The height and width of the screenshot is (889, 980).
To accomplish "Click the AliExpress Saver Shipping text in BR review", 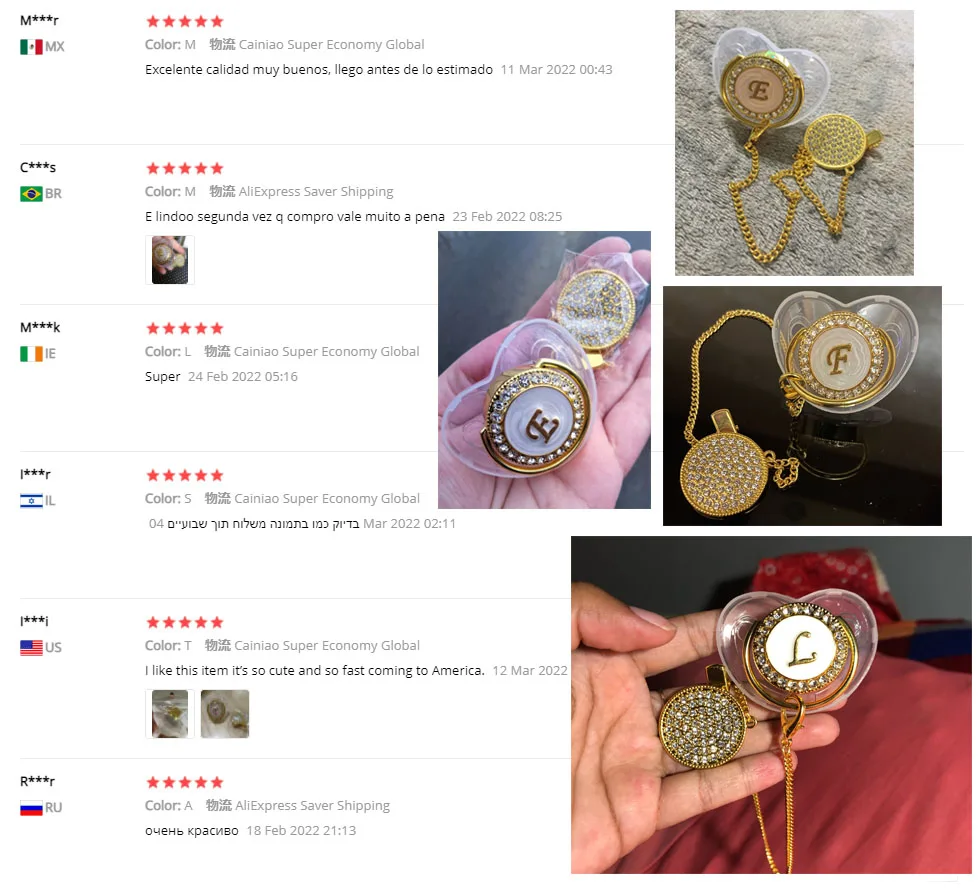I will [x=316, y=192].
